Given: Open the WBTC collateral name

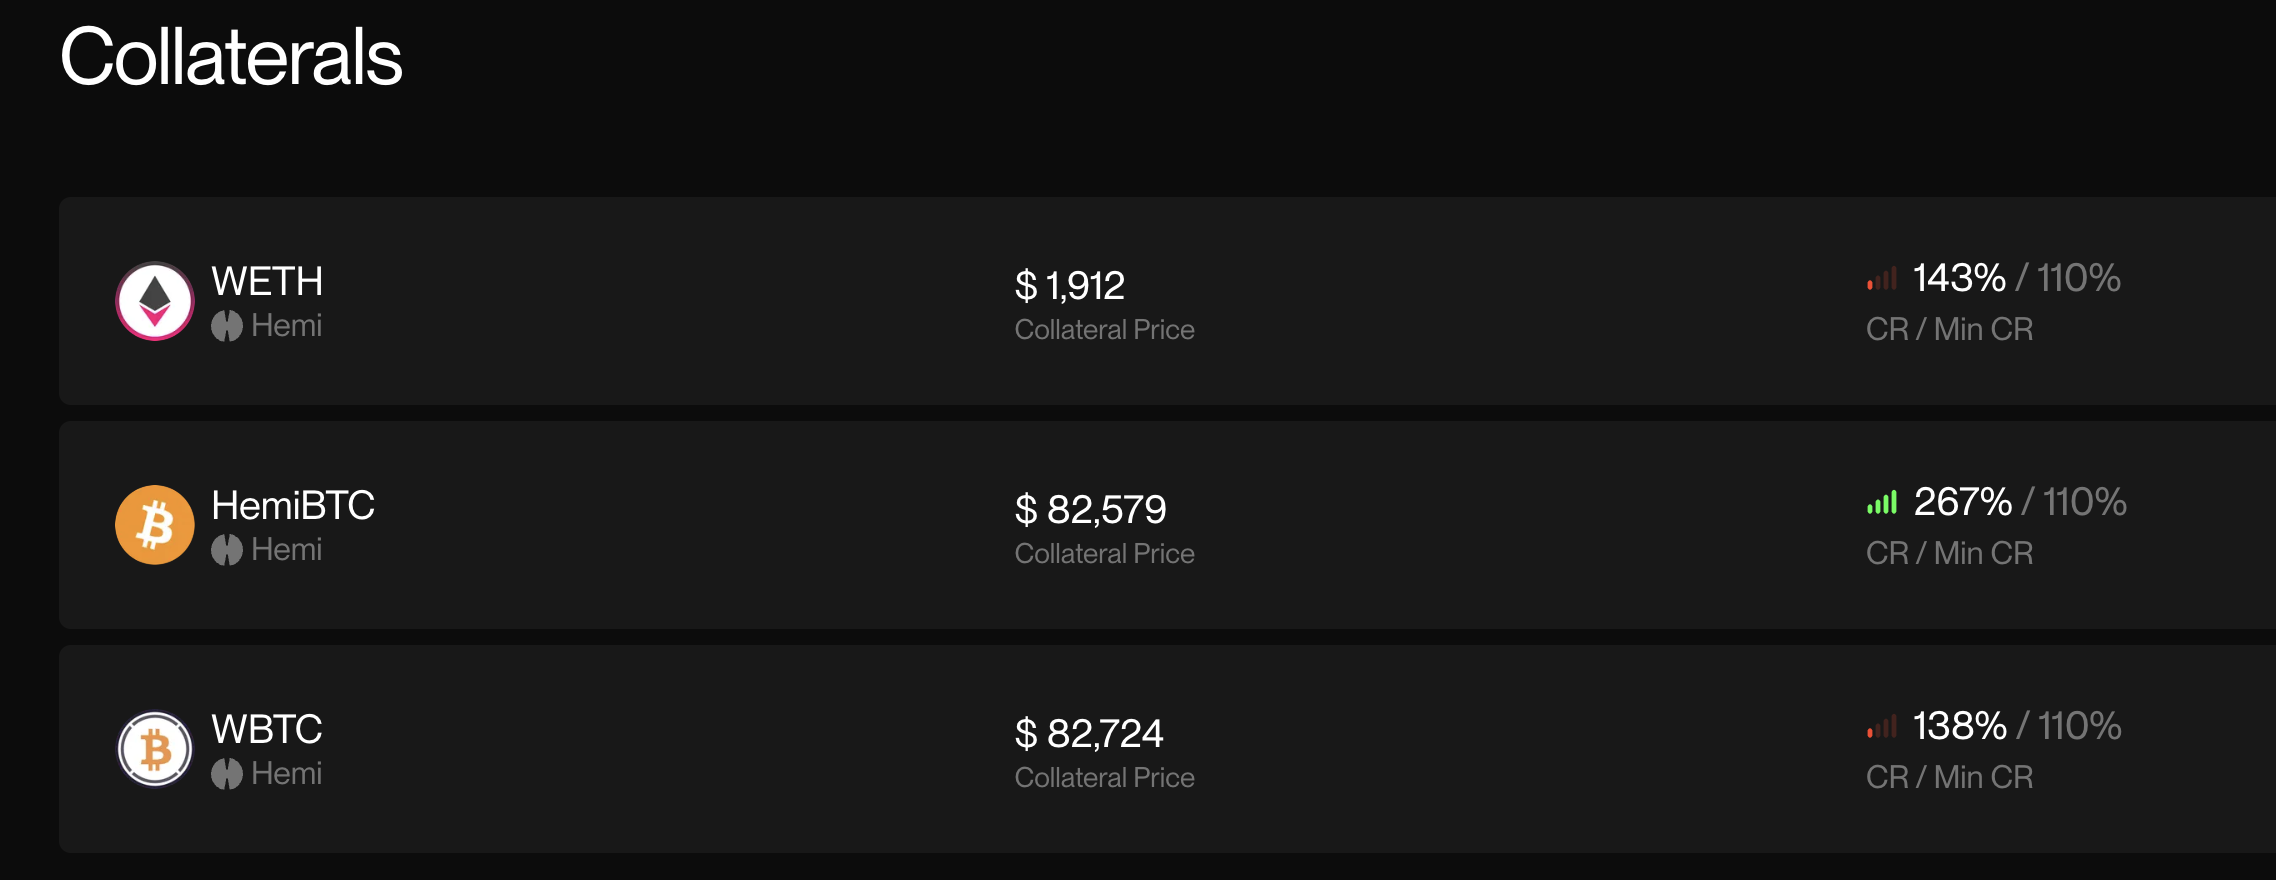Looking at the screenshot, I should [x=267, y=730].
